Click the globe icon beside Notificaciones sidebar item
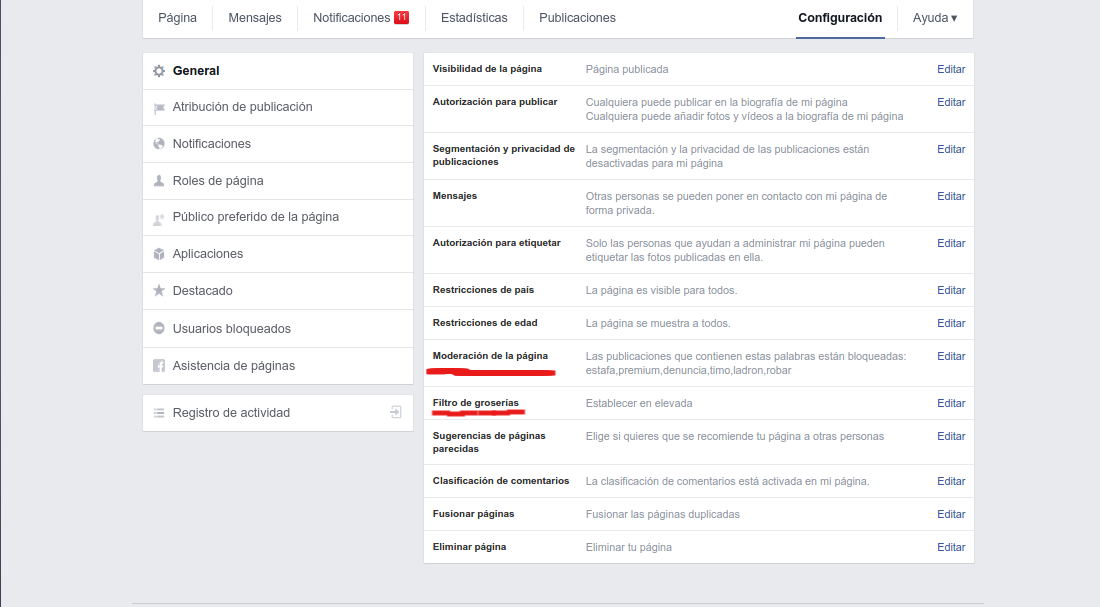This screenshot has width=1100, height=607. coord(159,144)
